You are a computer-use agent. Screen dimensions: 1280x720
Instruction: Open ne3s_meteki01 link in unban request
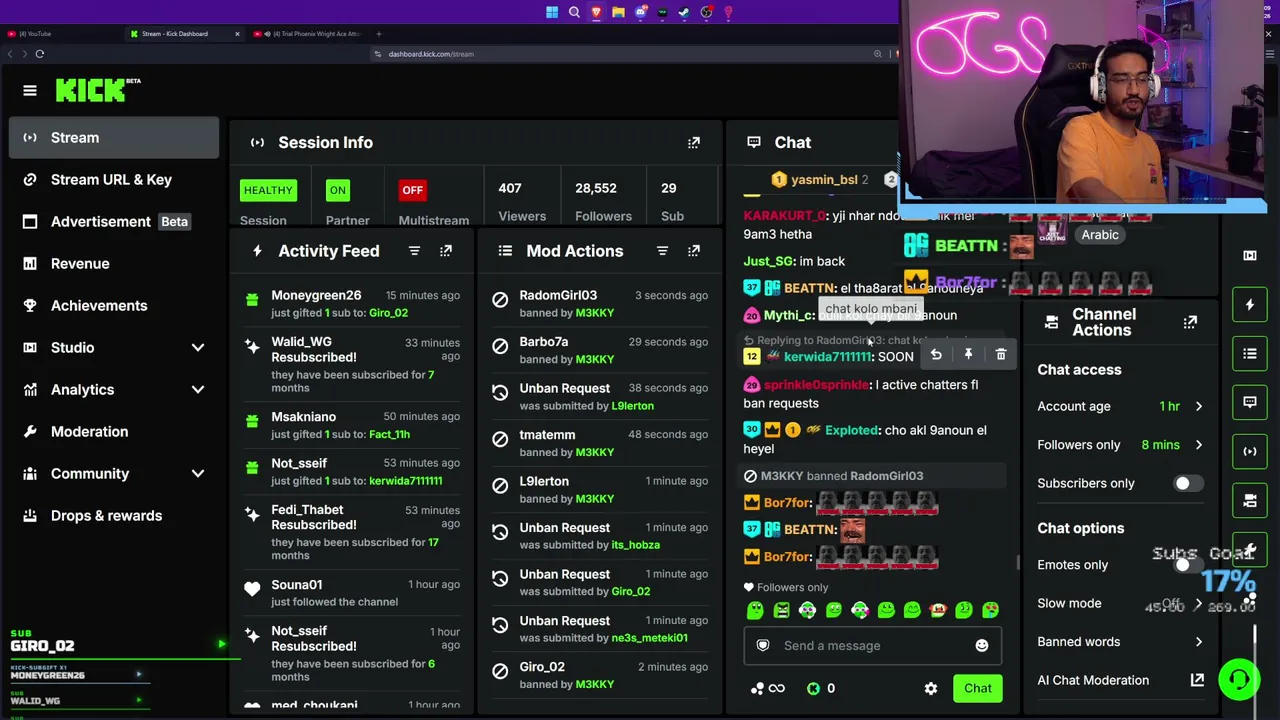[649, 638]
